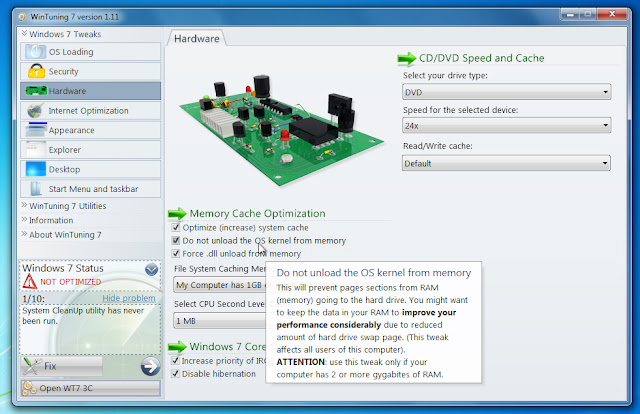Collapse the Windows 7 Tweaks section
The image size is (640, 414).
click(61, 34)
